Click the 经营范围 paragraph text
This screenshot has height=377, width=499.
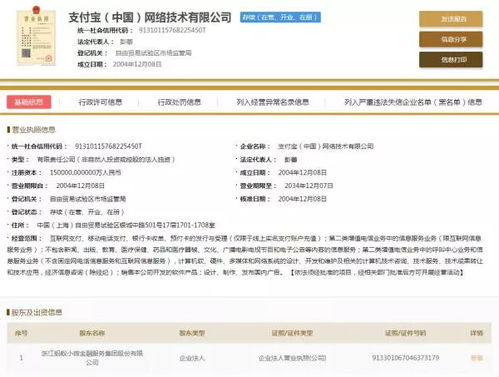245,255
